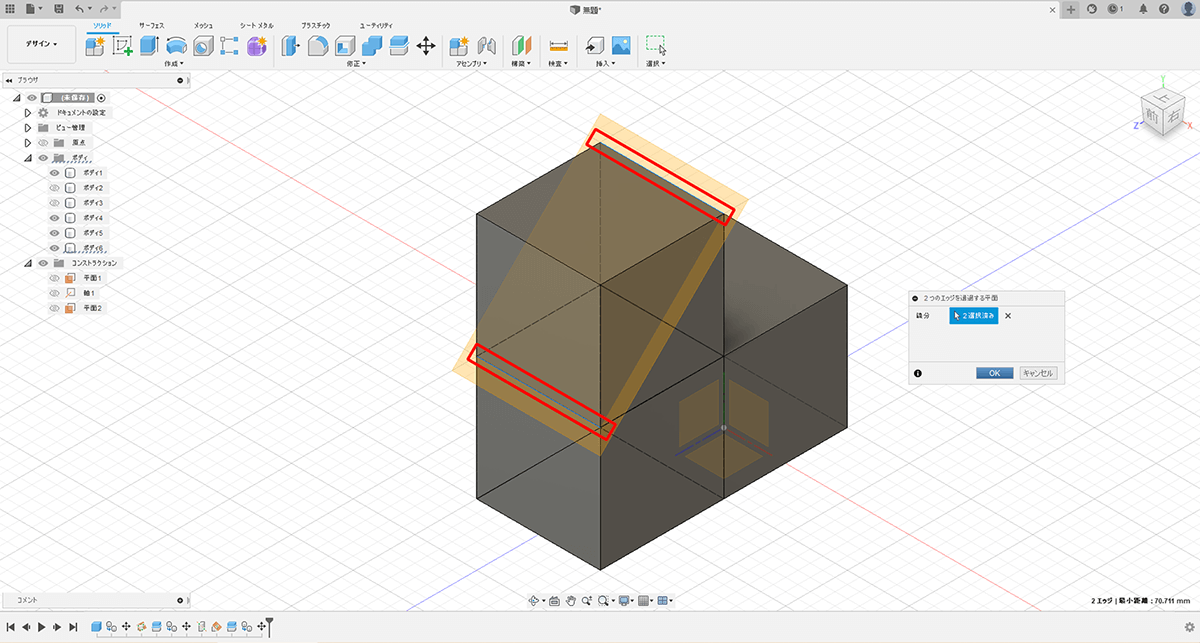Screen dimensions: 1200x643
Task: Select the Revolve tool icon
Action: tap(176, 45)
